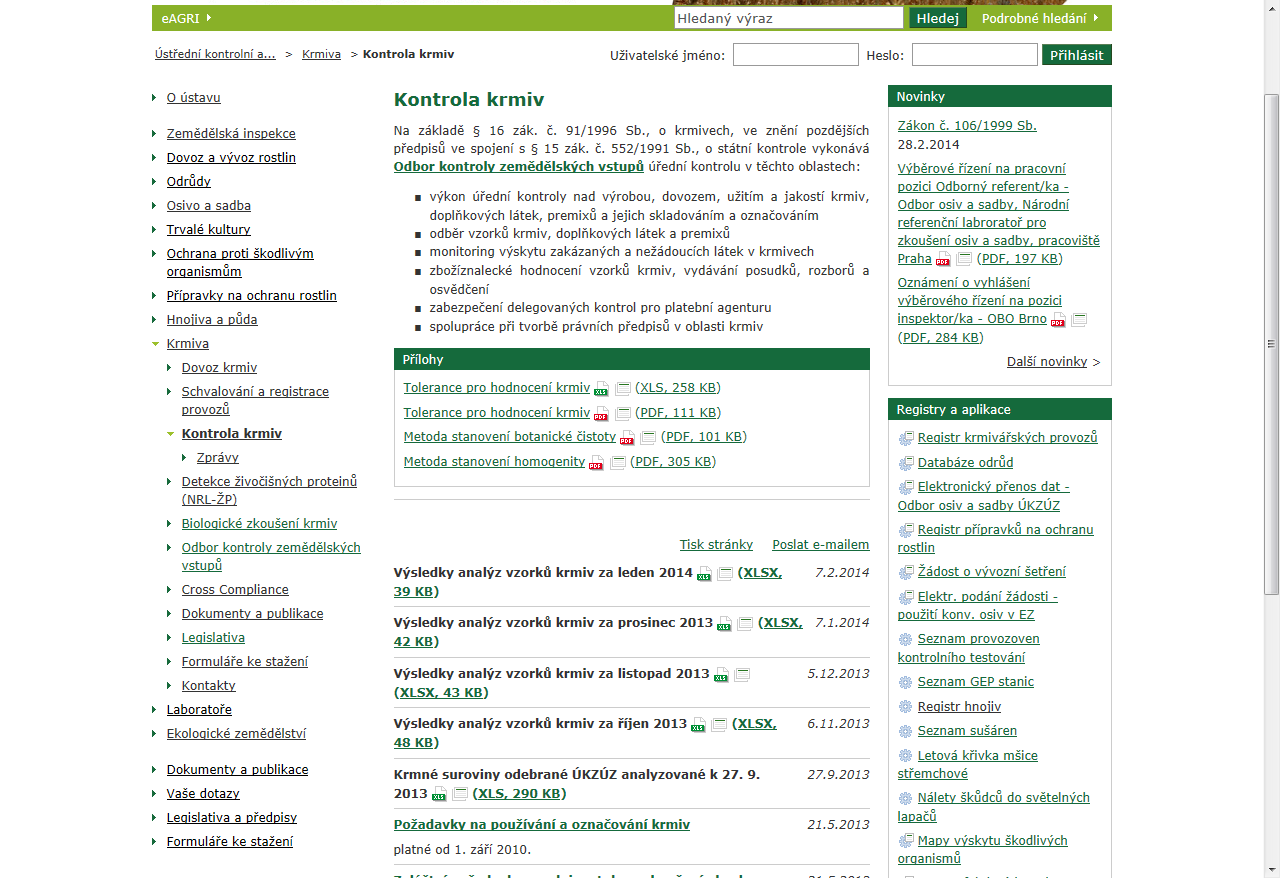Open XLSX, 43 KB file link
This screenshot has height=878, width=1280.
pyautogui.click(x=440, y=693)
